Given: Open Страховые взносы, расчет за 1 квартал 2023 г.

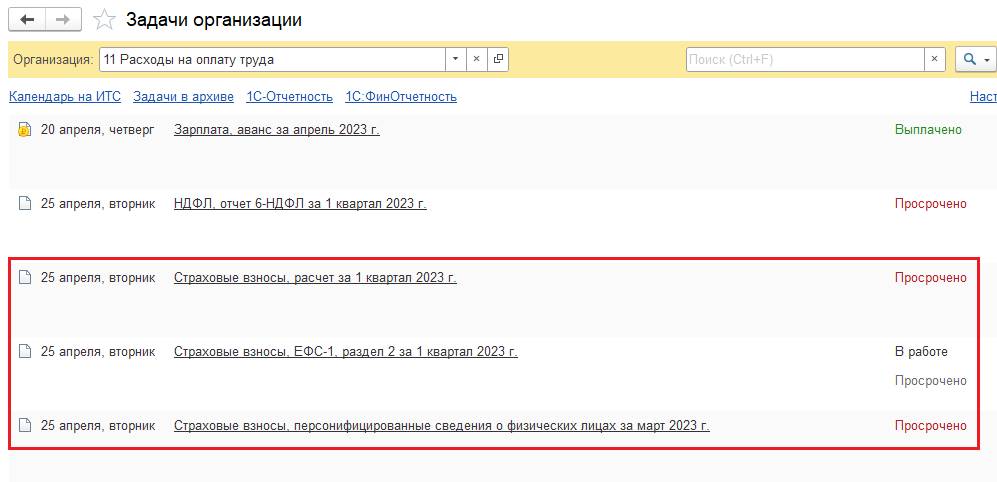Looking at the screenshot, I should click(315, 278).
